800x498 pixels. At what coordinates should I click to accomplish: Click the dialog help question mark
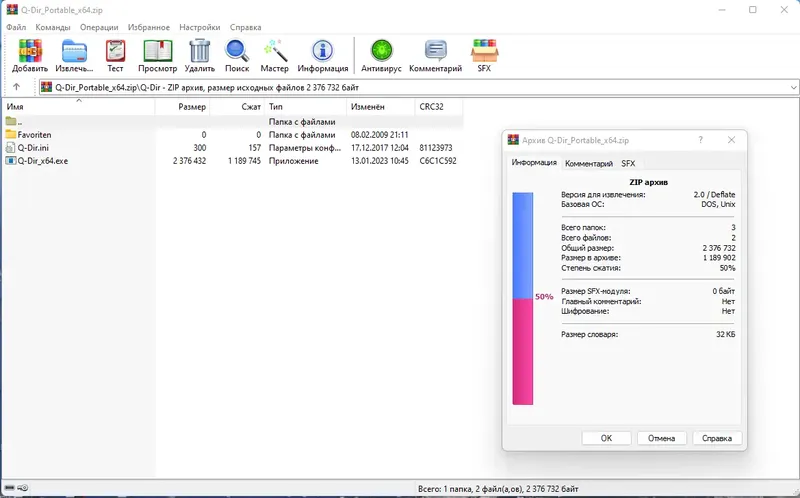pyautogui.click(x=701, y=140)
